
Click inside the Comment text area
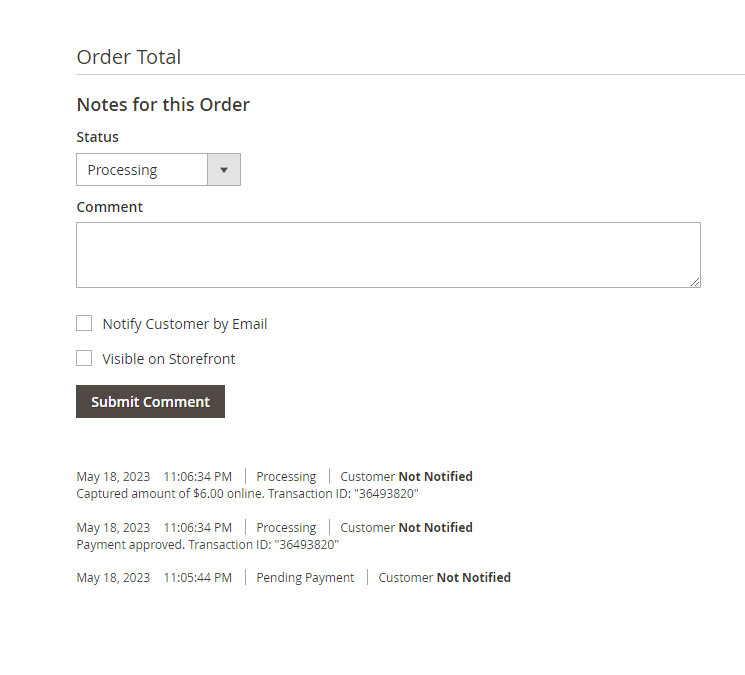[388, 255]
